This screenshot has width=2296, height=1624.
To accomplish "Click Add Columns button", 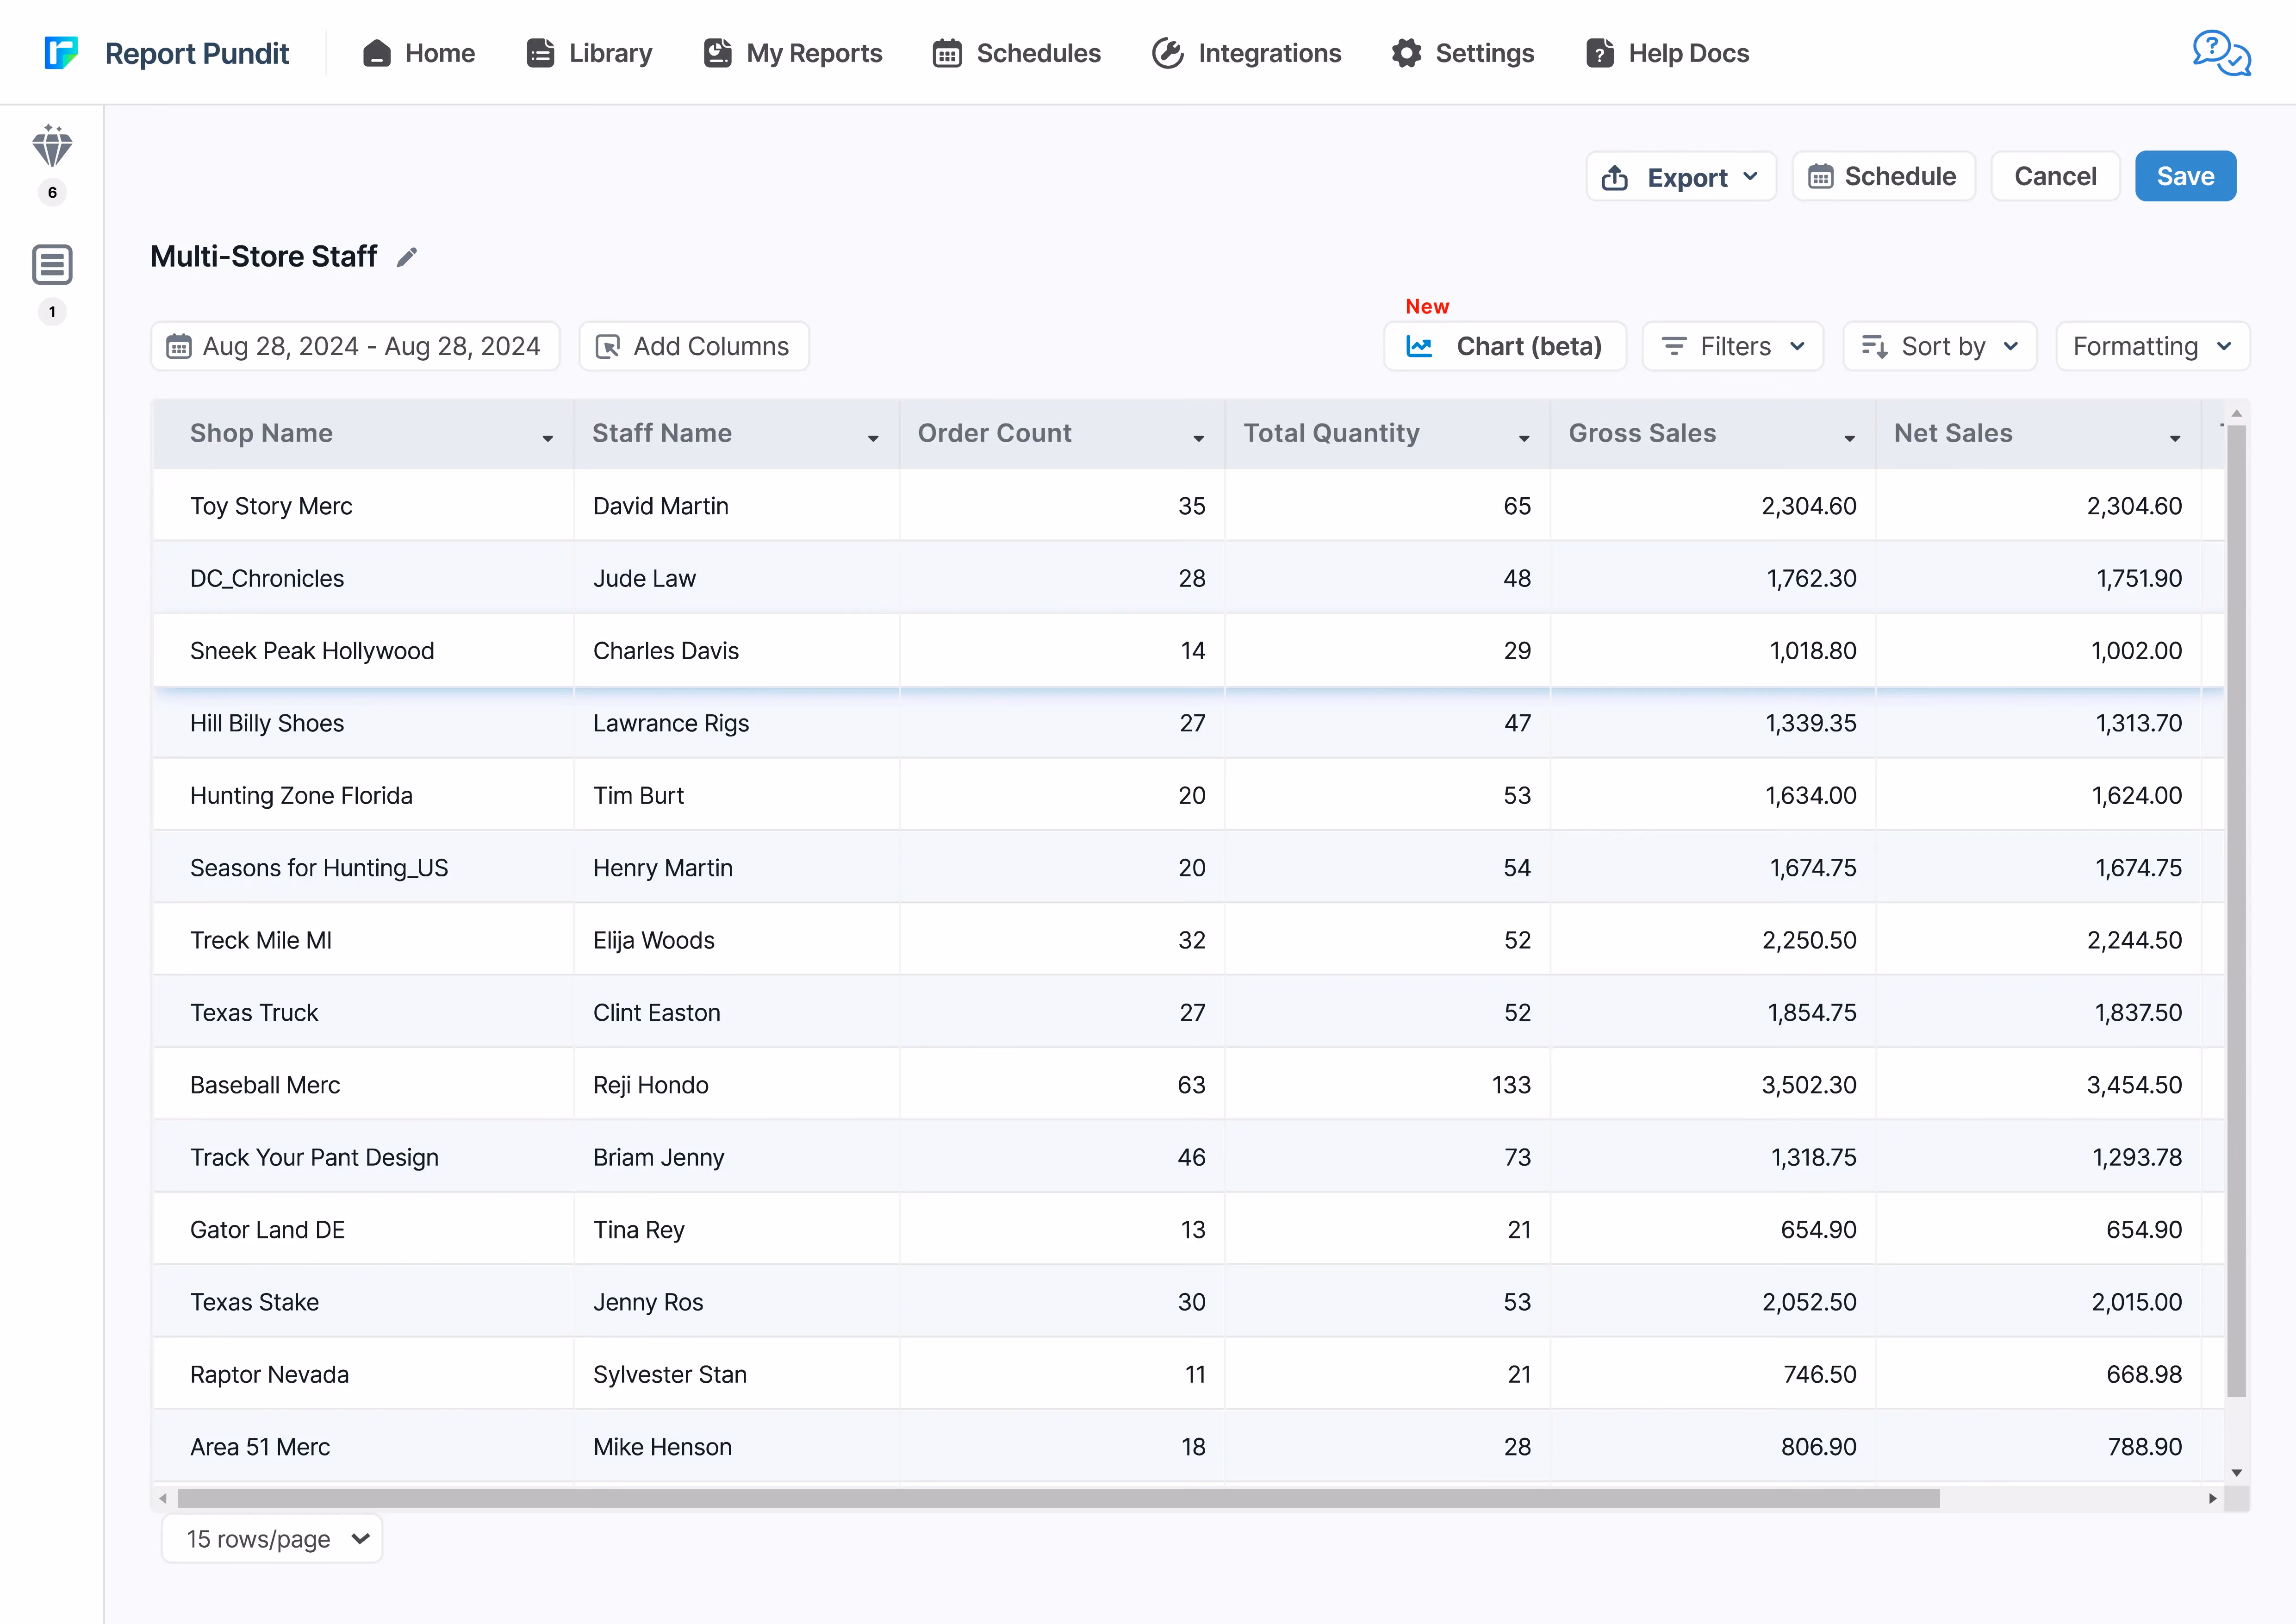I will (x=694, y=346).
